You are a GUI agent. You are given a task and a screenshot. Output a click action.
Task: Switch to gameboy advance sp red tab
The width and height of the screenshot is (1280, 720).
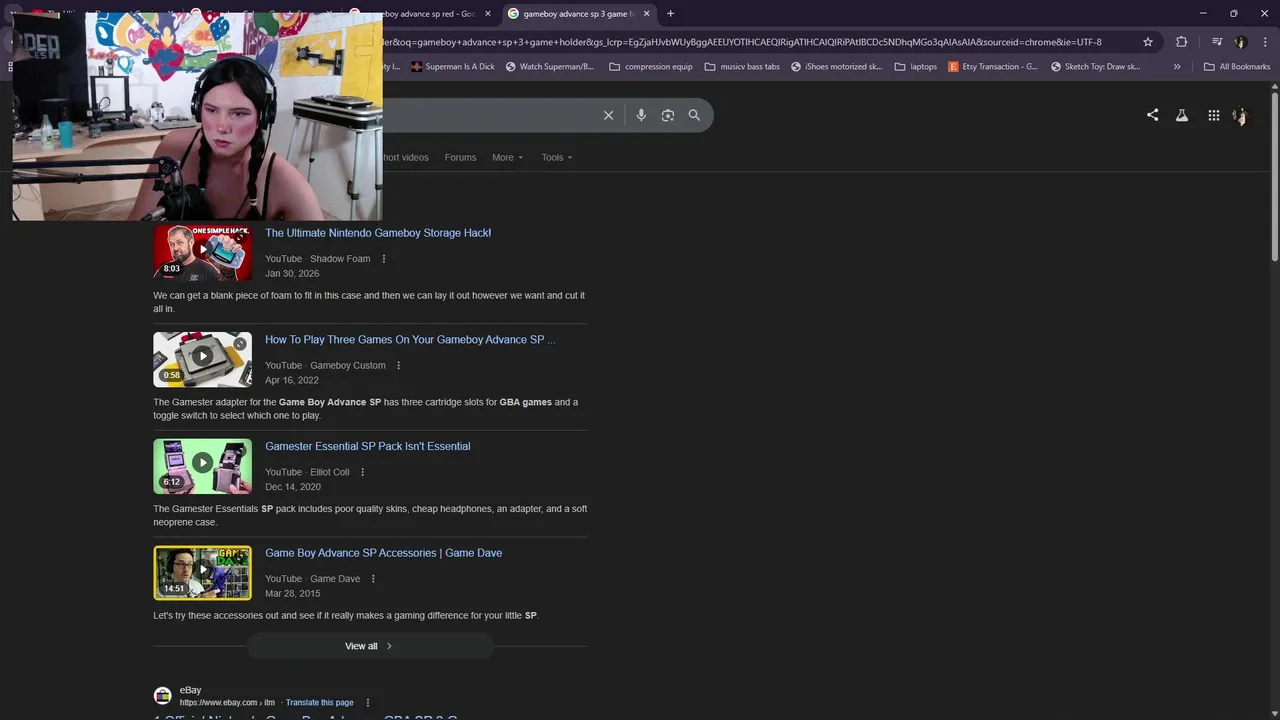425,14
